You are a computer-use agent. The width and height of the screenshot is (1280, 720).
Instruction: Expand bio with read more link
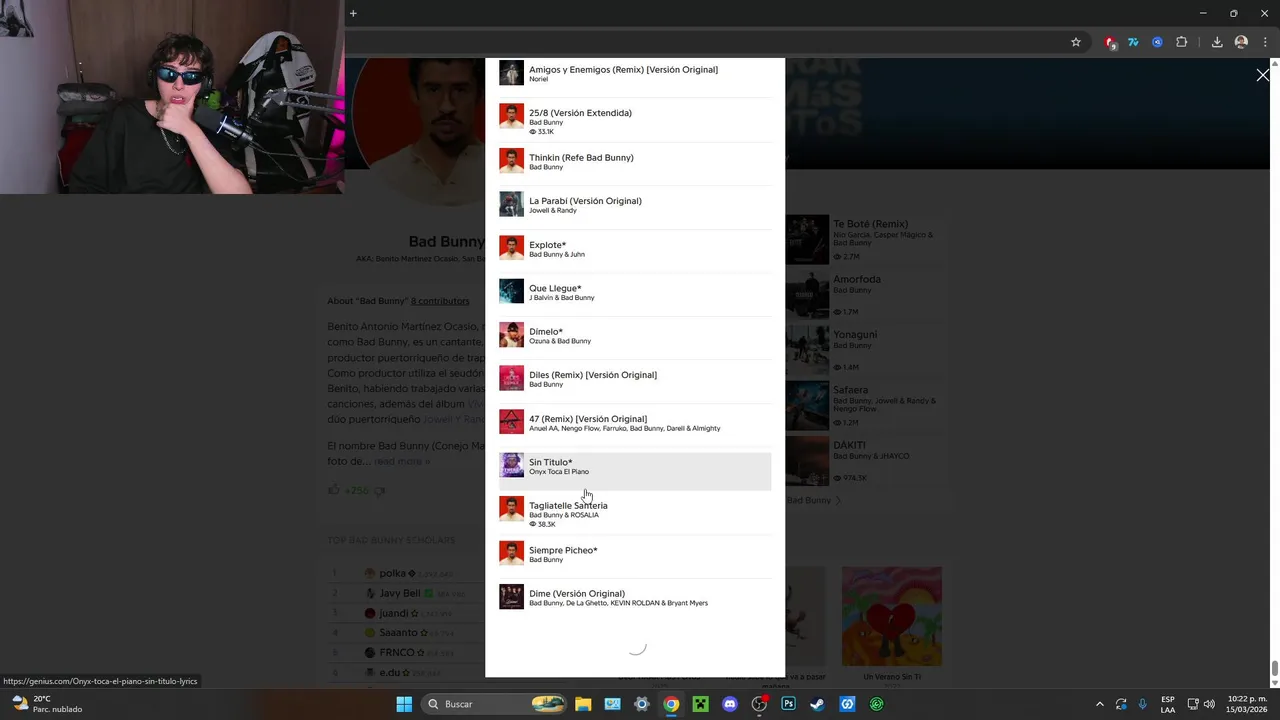coord(402,461)
